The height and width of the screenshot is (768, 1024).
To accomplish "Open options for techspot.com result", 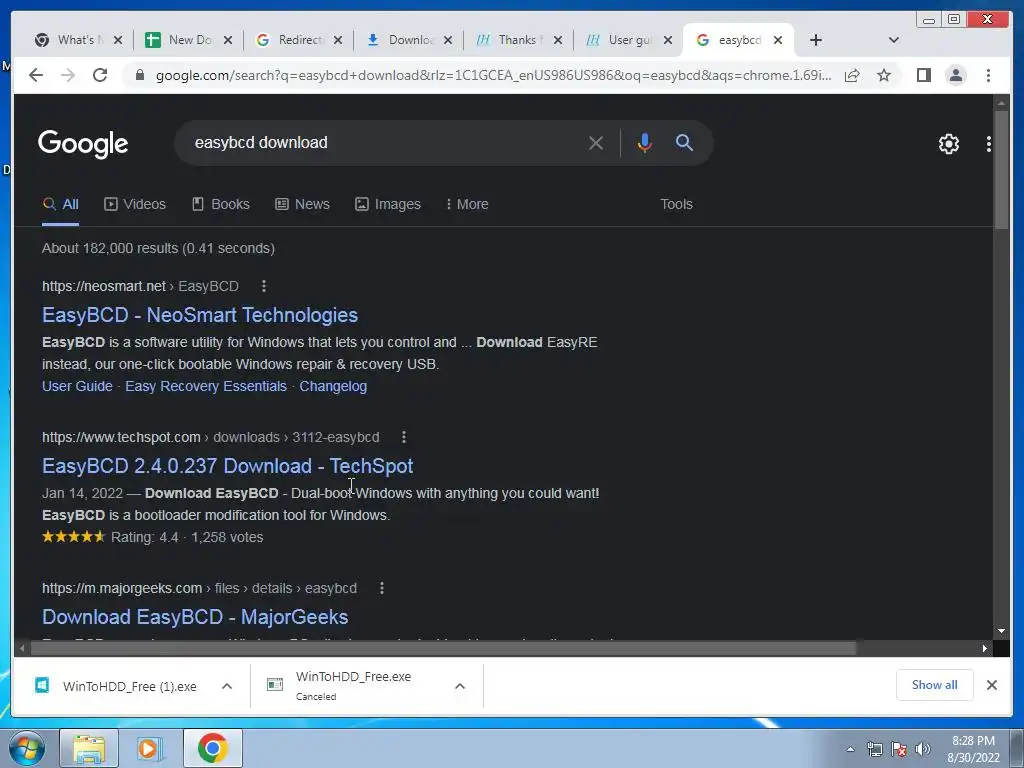I will tap(404, 437).
